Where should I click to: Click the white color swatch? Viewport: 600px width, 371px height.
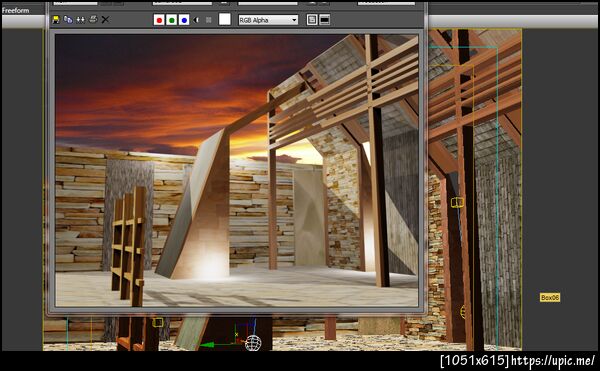(x=225, y=20)
